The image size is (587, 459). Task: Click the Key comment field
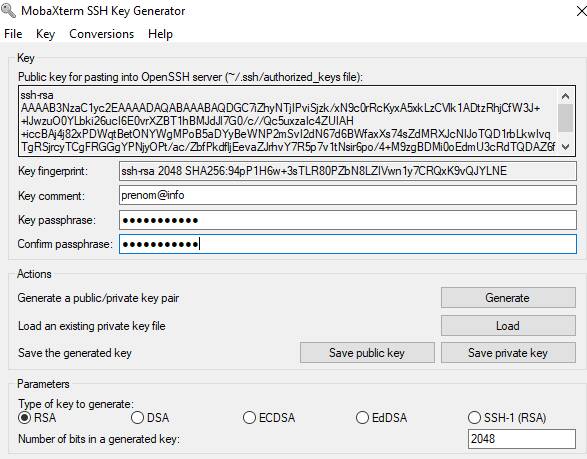(348, 195)
